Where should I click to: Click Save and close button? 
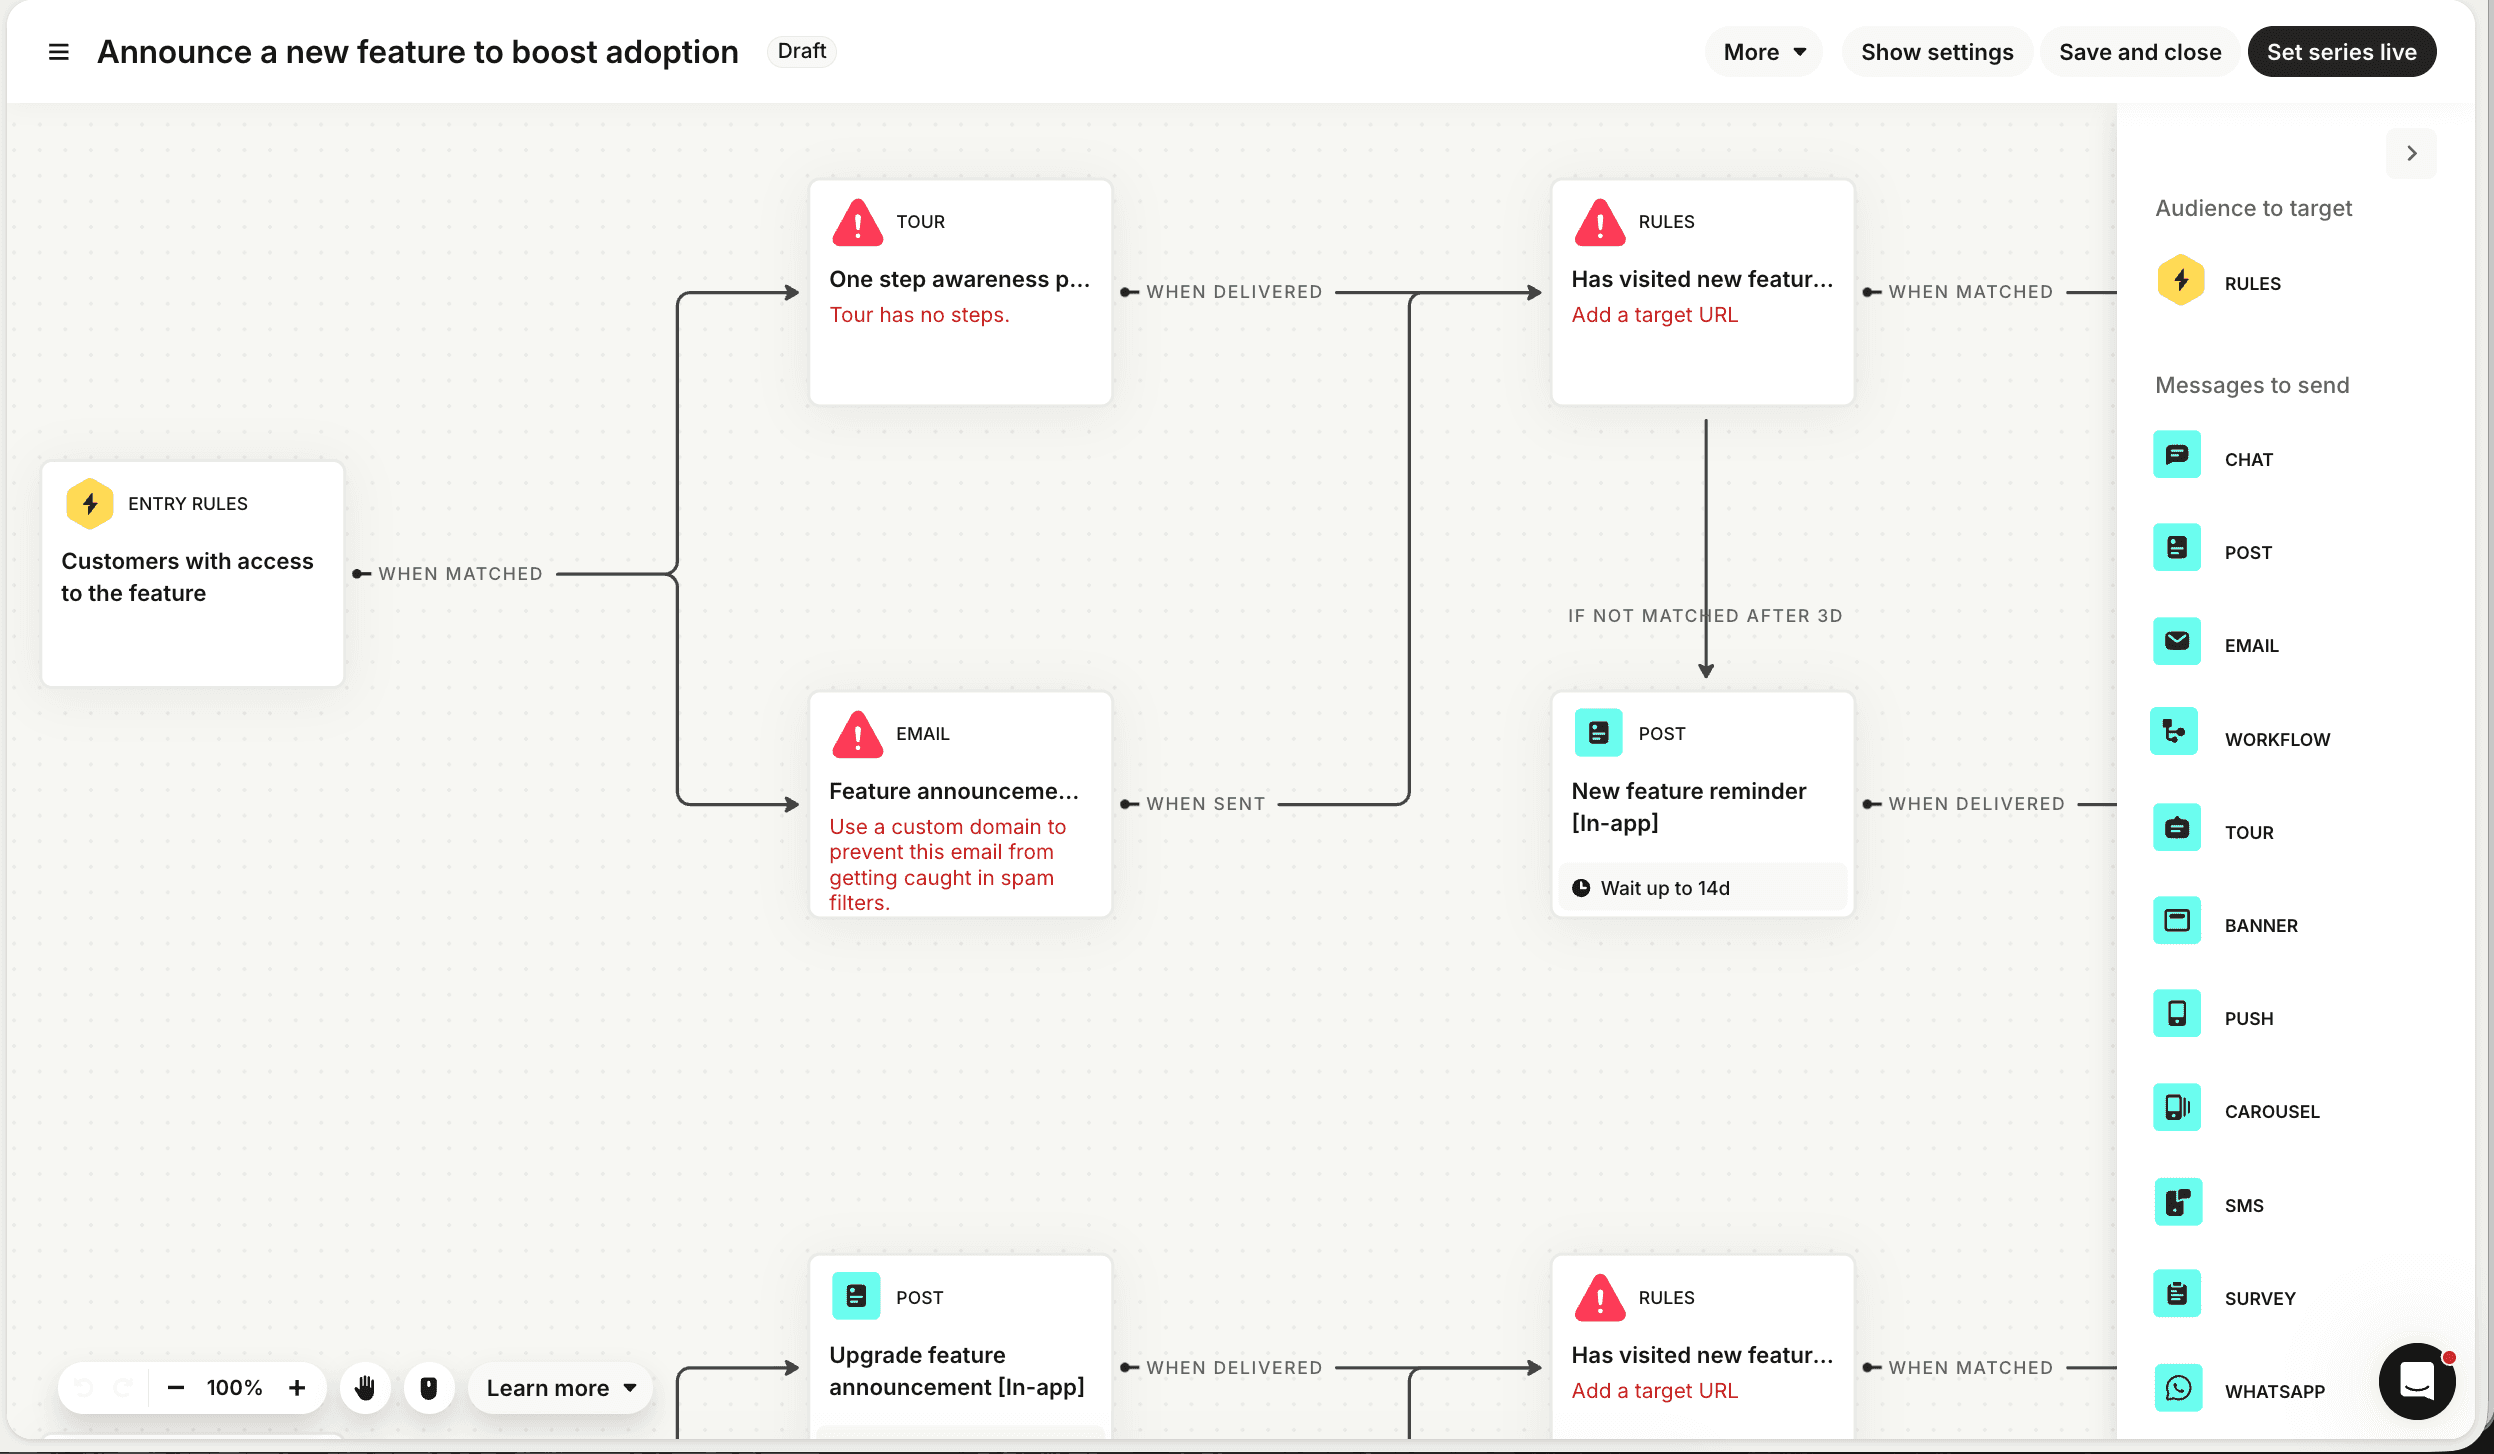(2140, 52)
